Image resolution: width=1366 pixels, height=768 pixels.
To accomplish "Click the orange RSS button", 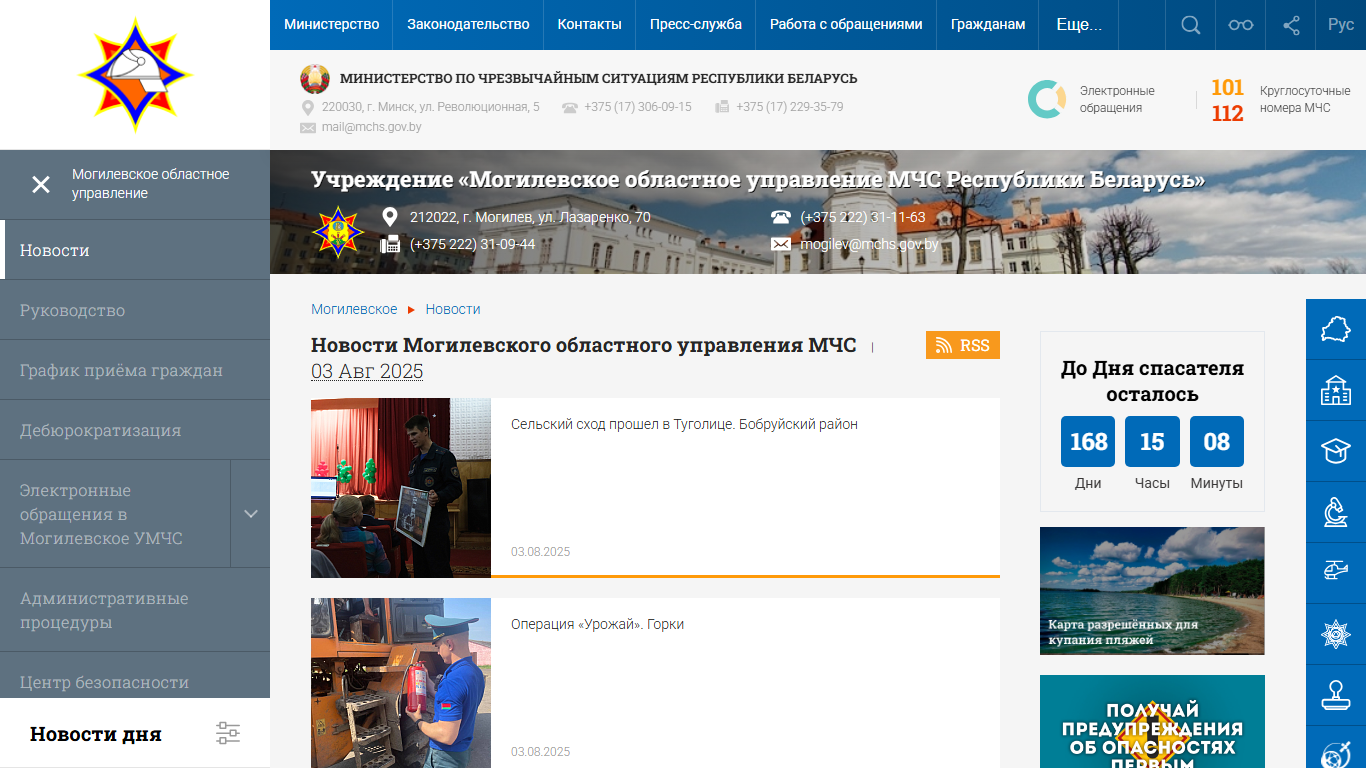I will tap(962, 345).
